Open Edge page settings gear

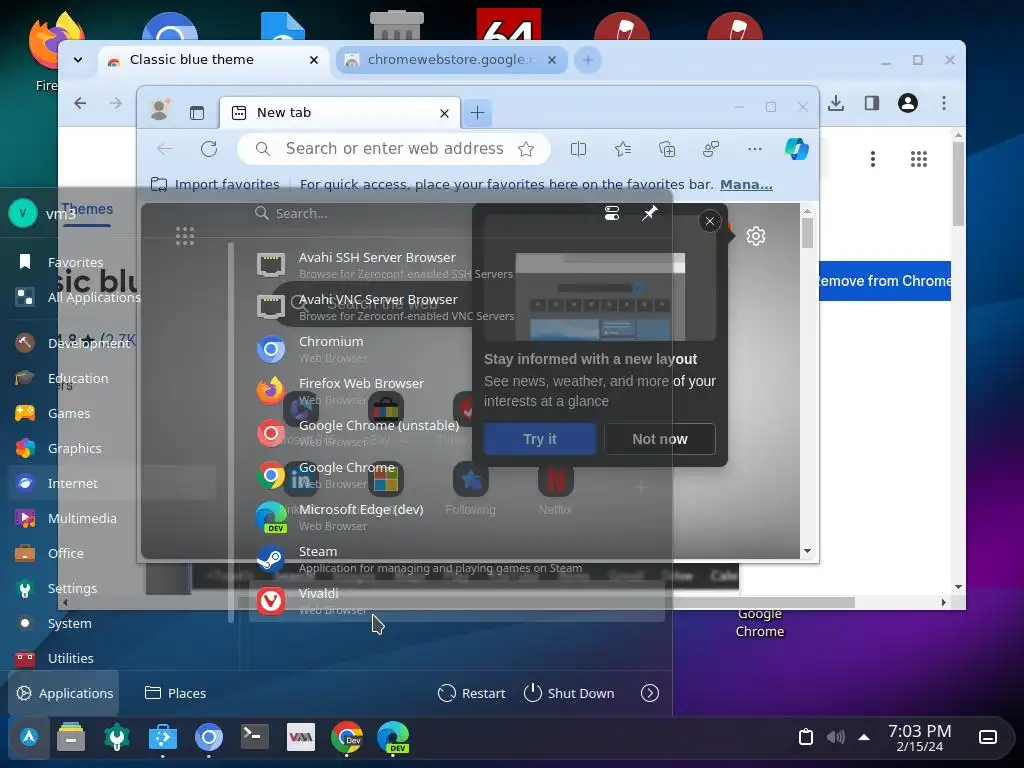pyautogui.click(x=756, y=236)
